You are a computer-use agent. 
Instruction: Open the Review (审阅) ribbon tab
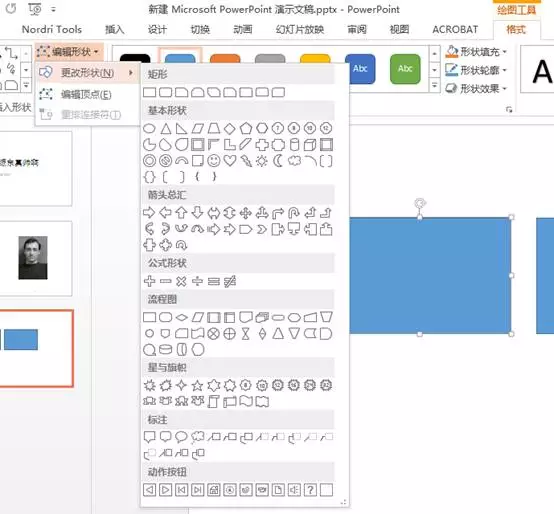[x=357, y=29]
